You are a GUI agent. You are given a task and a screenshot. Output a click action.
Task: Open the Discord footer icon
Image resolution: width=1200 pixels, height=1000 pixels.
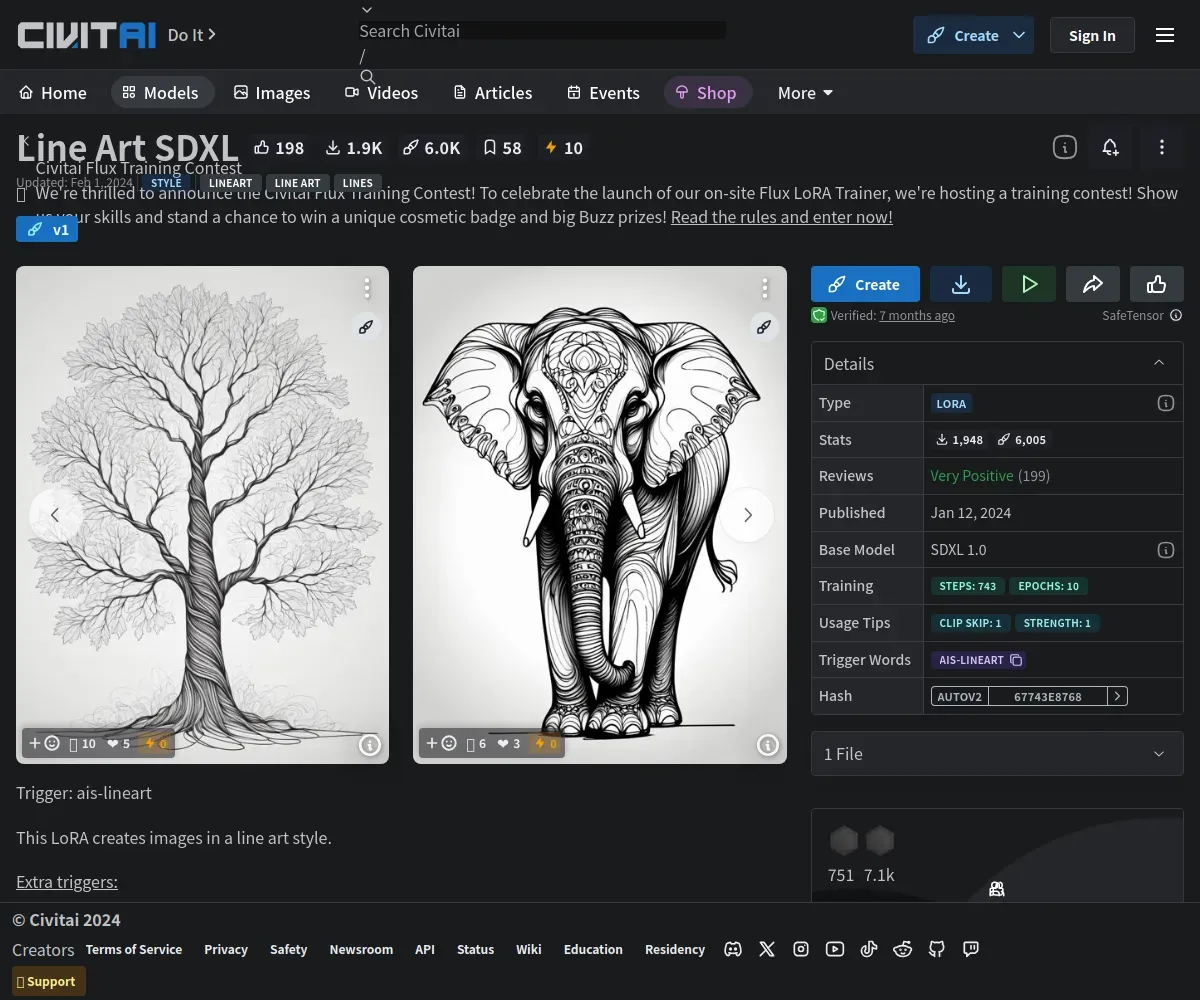click(733, 949)
